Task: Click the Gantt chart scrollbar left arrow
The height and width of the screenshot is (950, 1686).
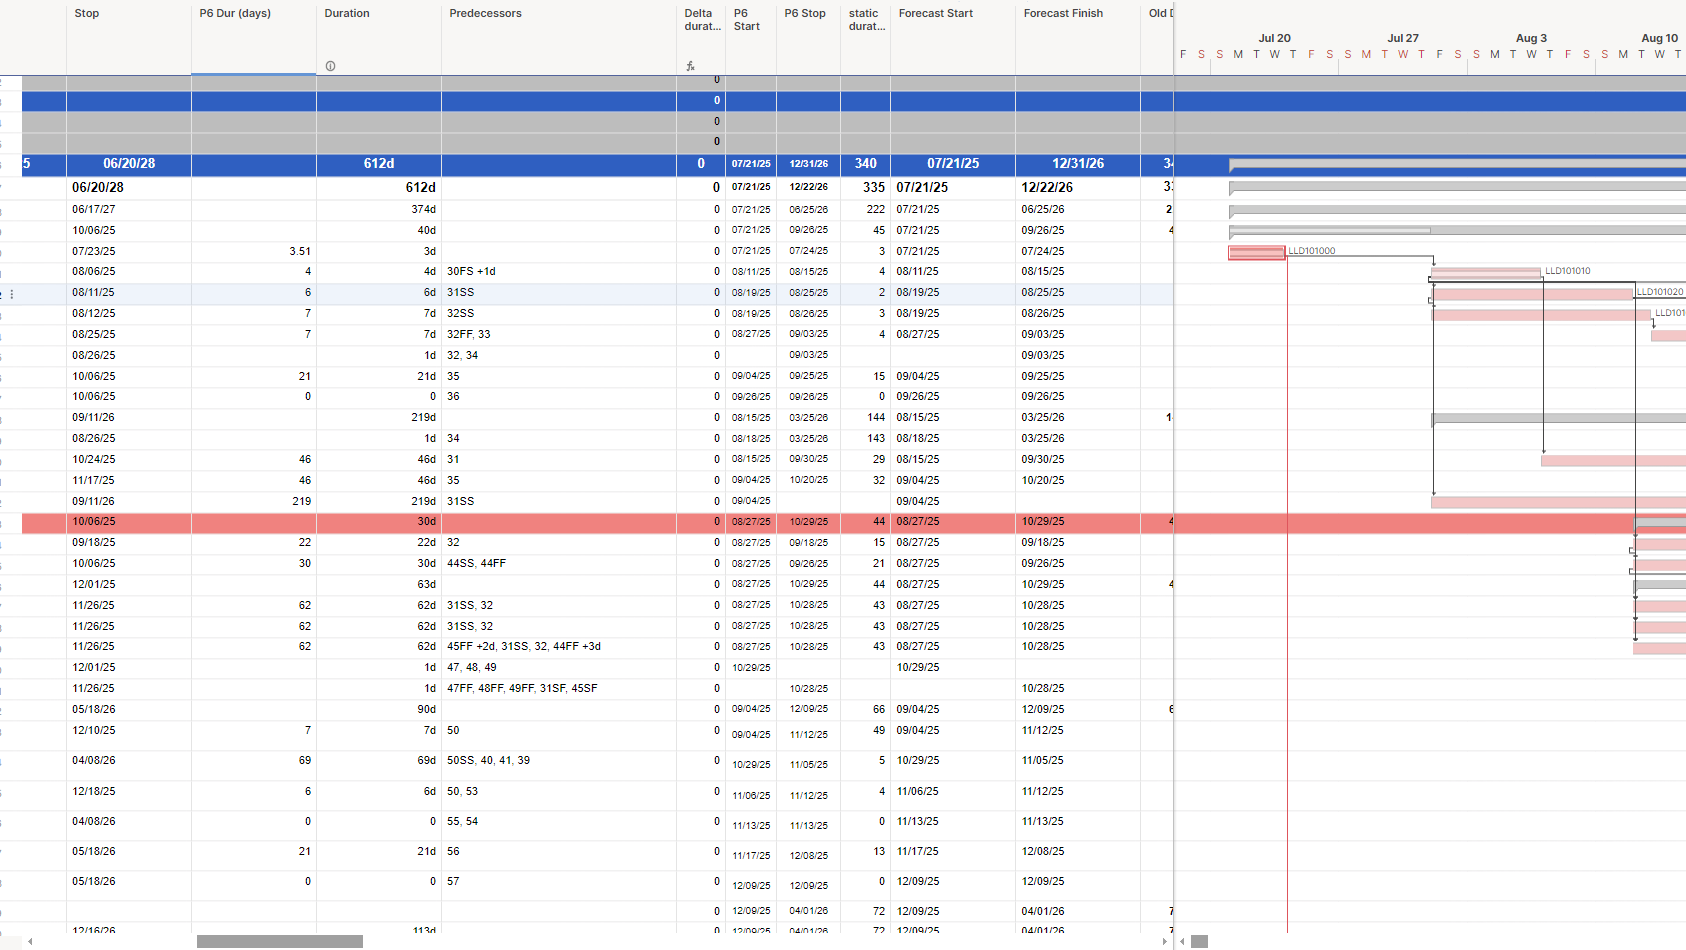Action: click(x=1181, y=941)
